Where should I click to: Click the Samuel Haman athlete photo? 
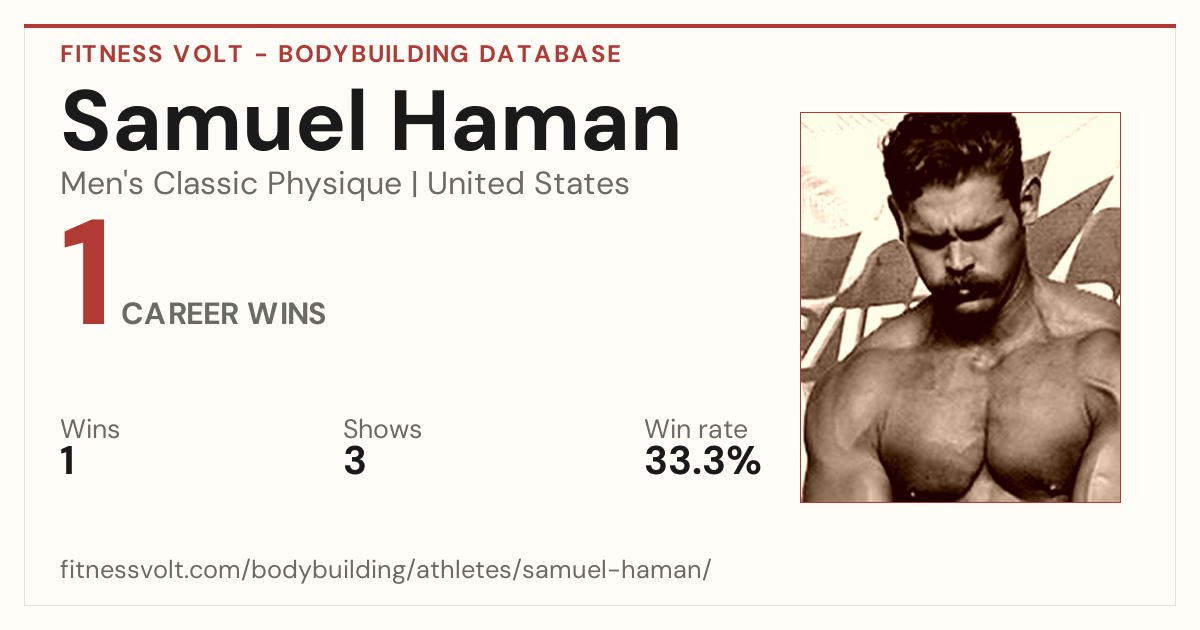(960, 307)
